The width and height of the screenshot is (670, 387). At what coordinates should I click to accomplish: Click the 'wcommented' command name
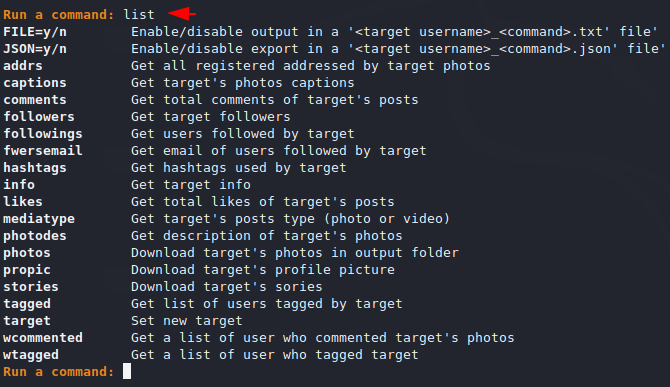point(43,338)
